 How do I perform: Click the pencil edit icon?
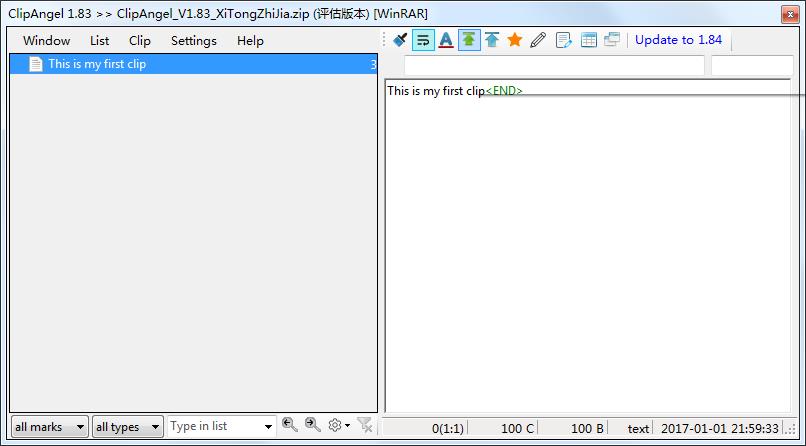[x=538, y=40]
